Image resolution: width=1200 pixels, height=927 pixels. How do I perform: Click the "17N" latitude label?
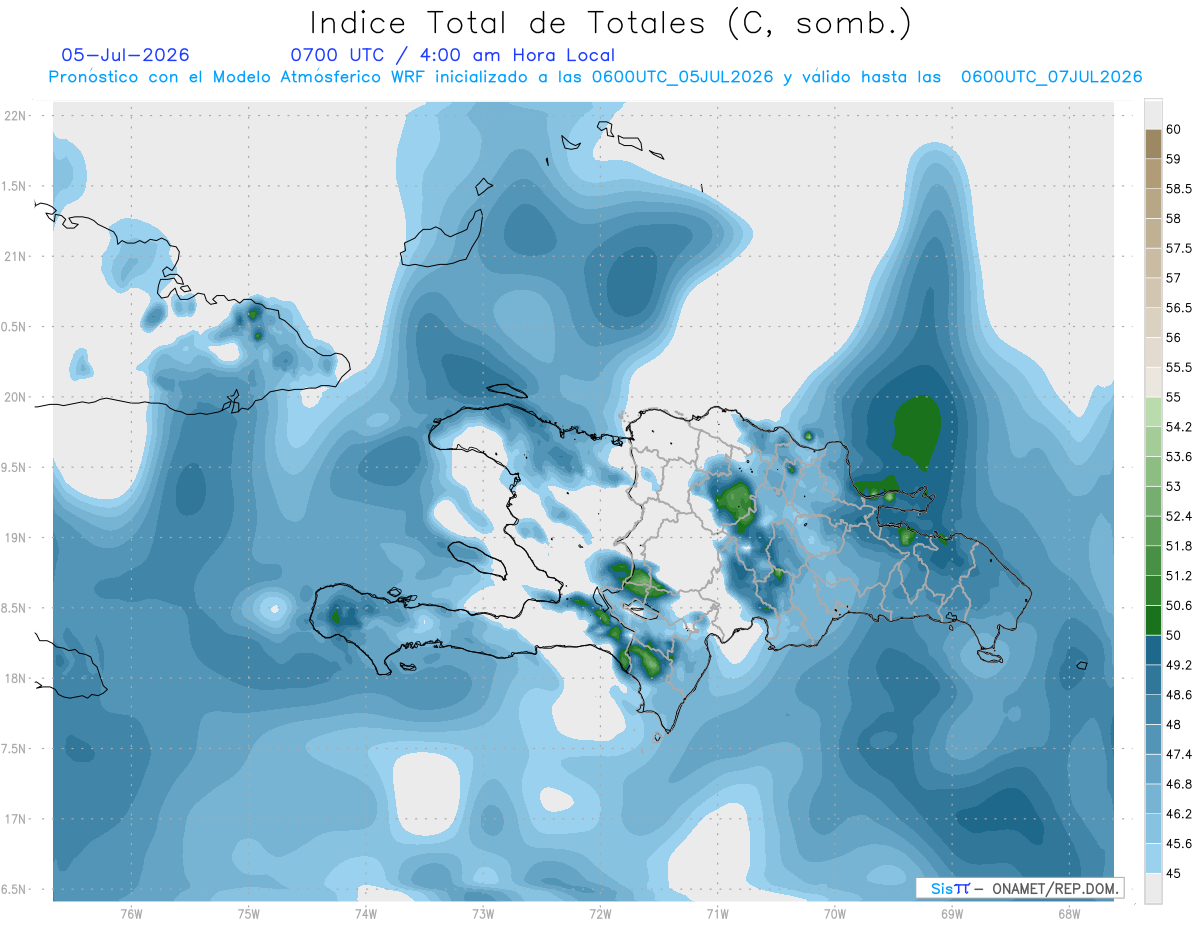(x=15, y=820)
